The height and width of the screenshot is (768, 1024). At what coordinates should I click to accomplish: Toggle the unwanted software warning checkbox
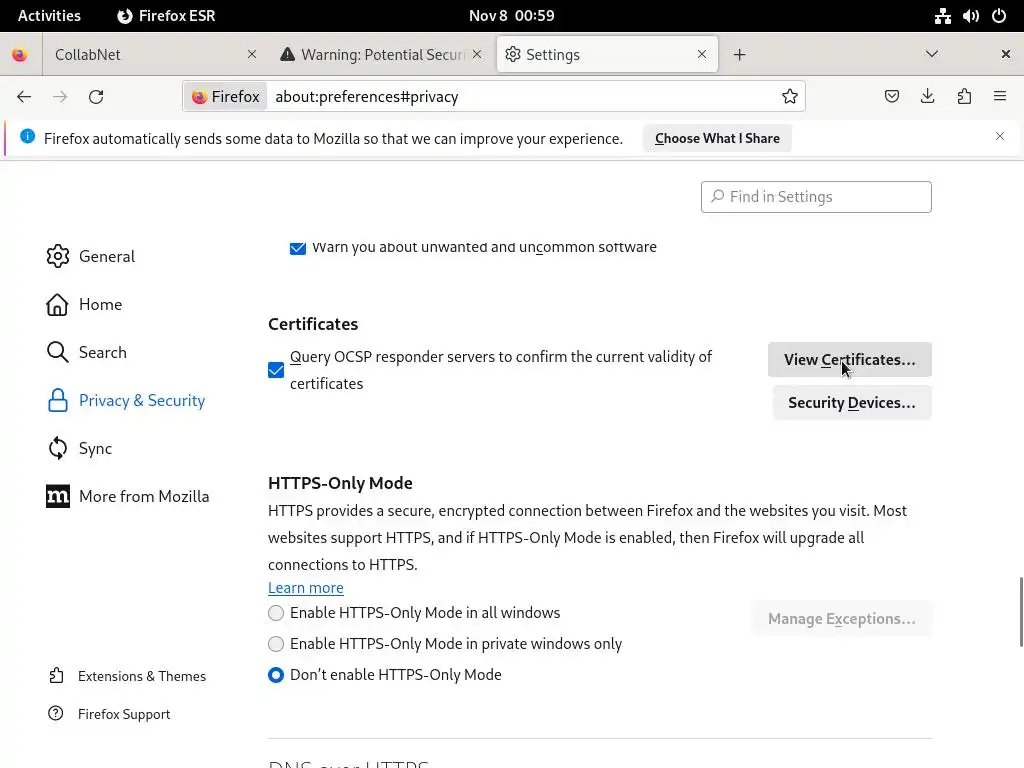coord(298,248)
